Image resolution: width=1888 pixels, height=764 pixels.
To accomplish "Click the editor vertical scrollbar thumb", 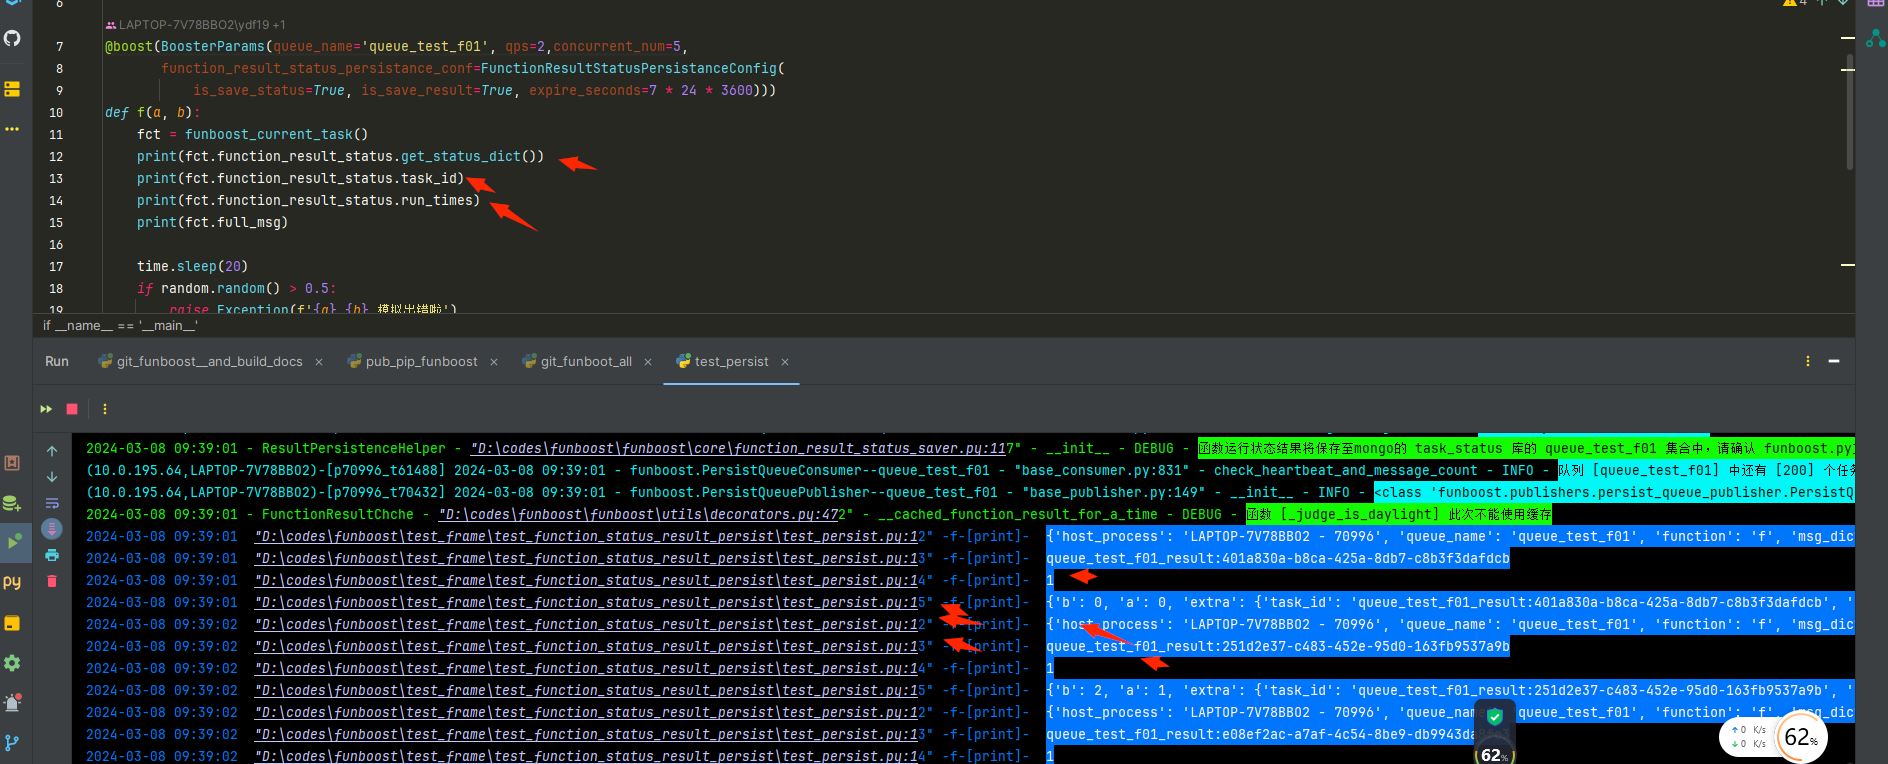I will point(1849,110).
